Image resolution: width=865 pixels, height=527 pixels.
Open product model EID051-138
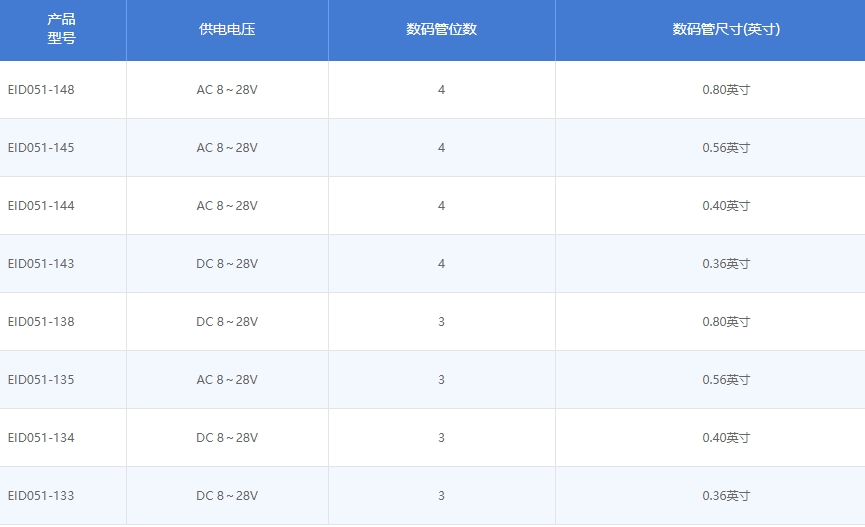point(41,322)
